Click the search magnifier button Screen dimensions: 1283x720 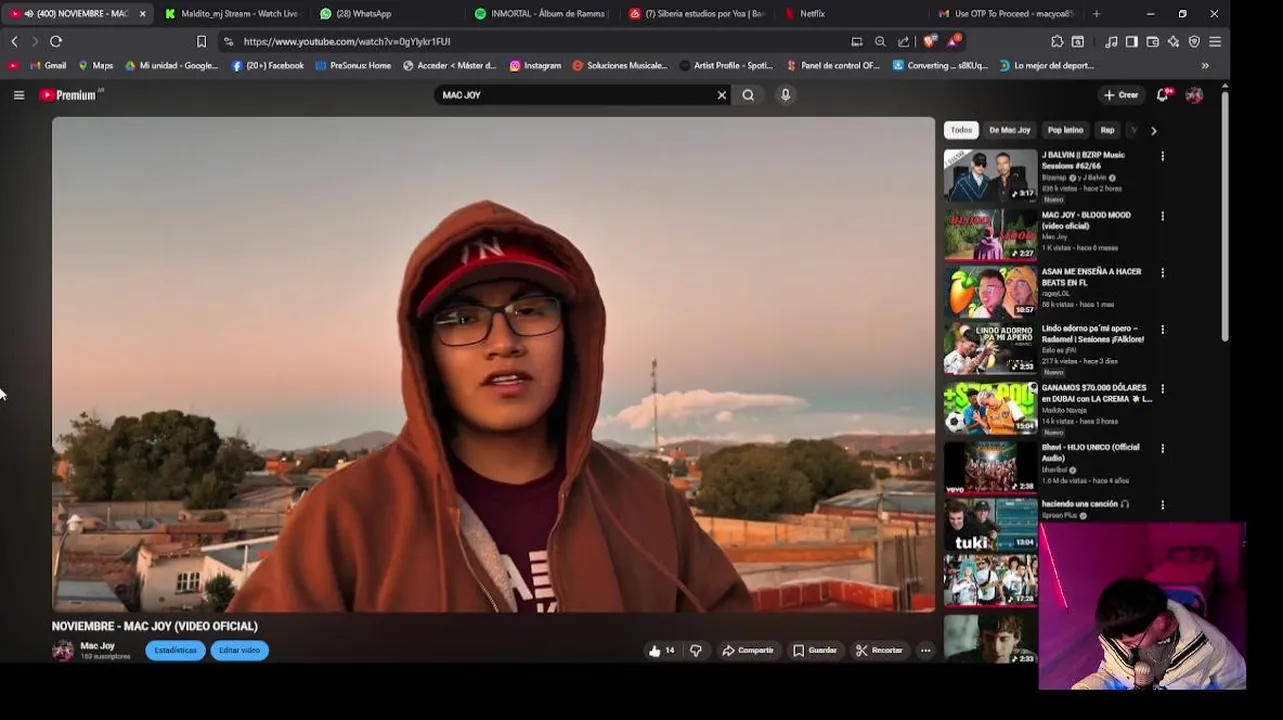click(x=748, y=95)
